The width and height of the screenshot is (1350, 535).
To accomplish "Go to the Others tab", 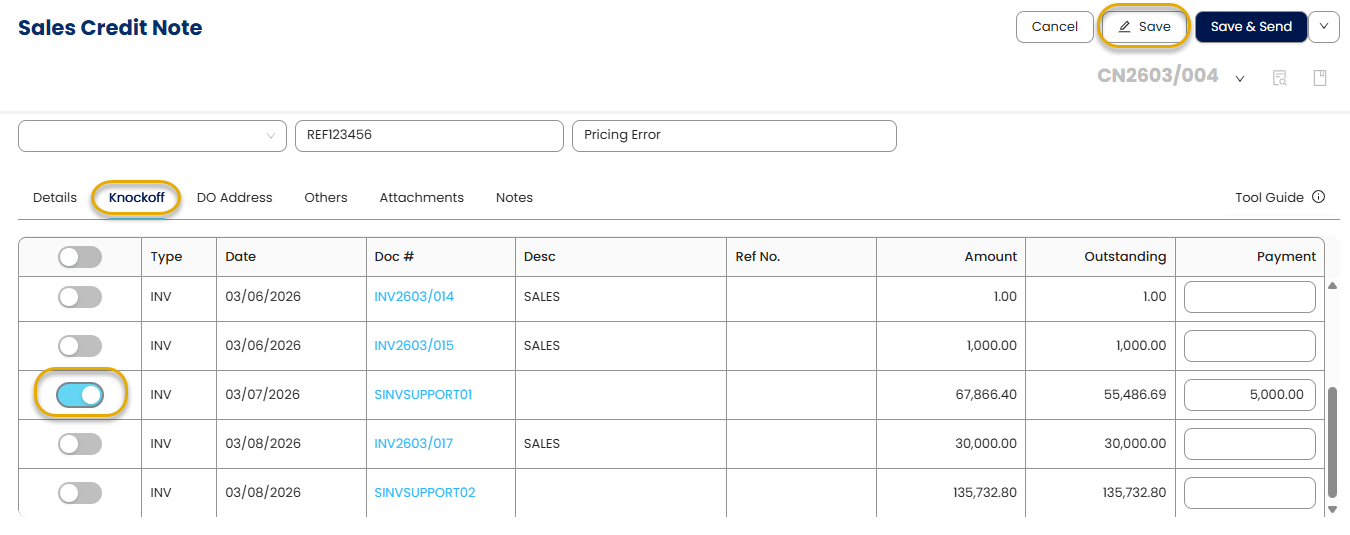I will coord(326,198).
